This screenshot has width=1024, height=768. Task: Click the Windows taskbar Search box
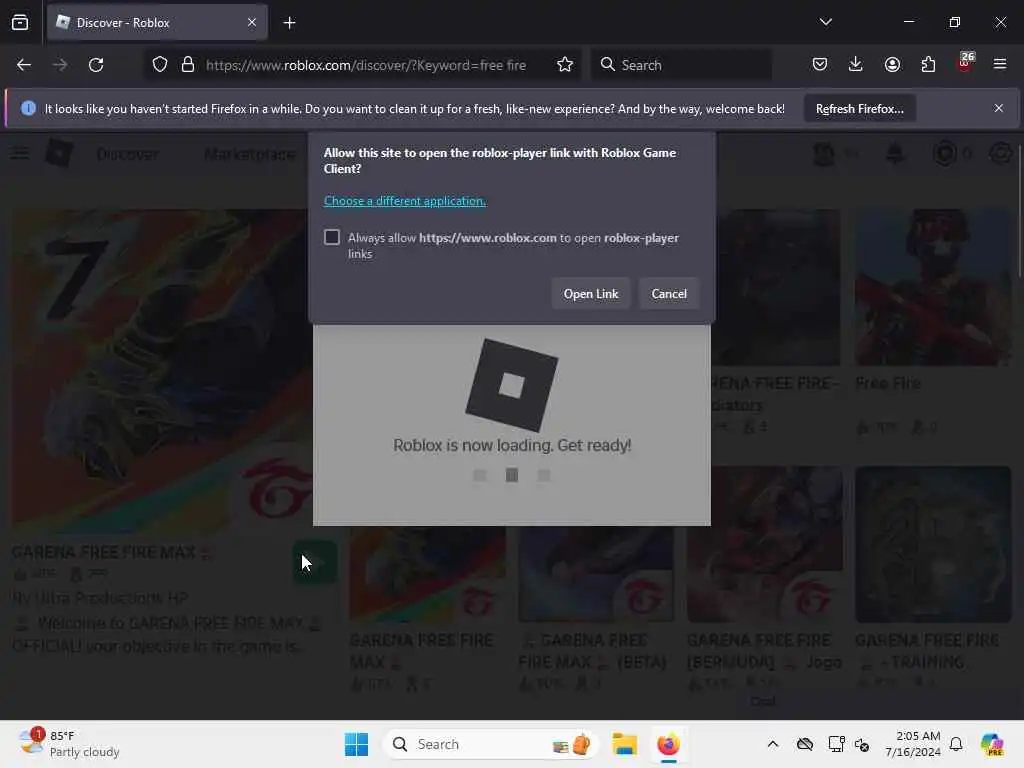pos(490,744)
